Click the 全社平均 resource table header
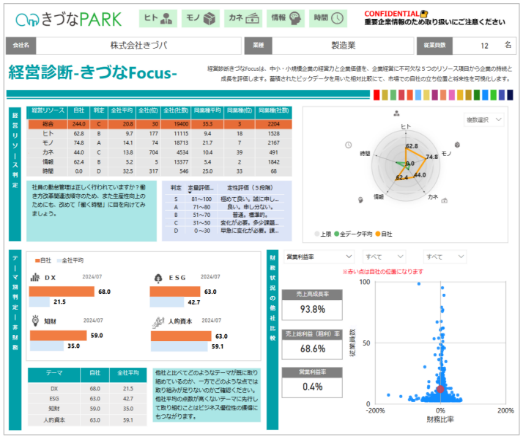Screen dimensions: 523x440 click(x=122, y=111)
